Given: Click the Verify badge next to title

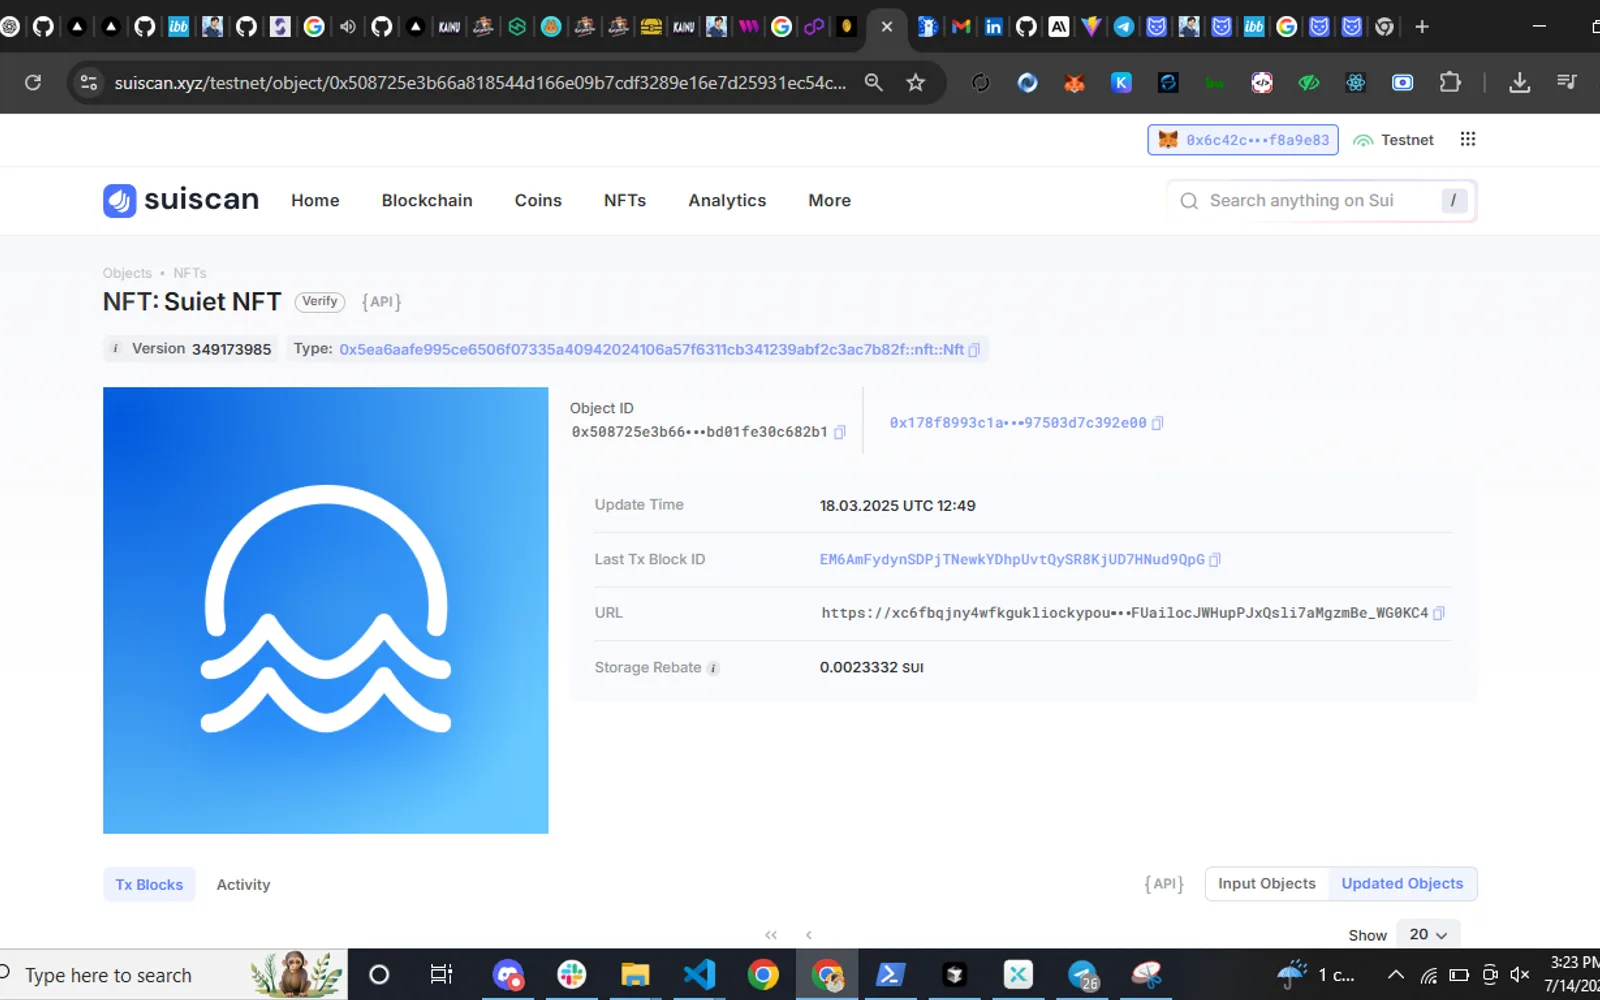Looking at the screenshot, I should pos(320,301).
